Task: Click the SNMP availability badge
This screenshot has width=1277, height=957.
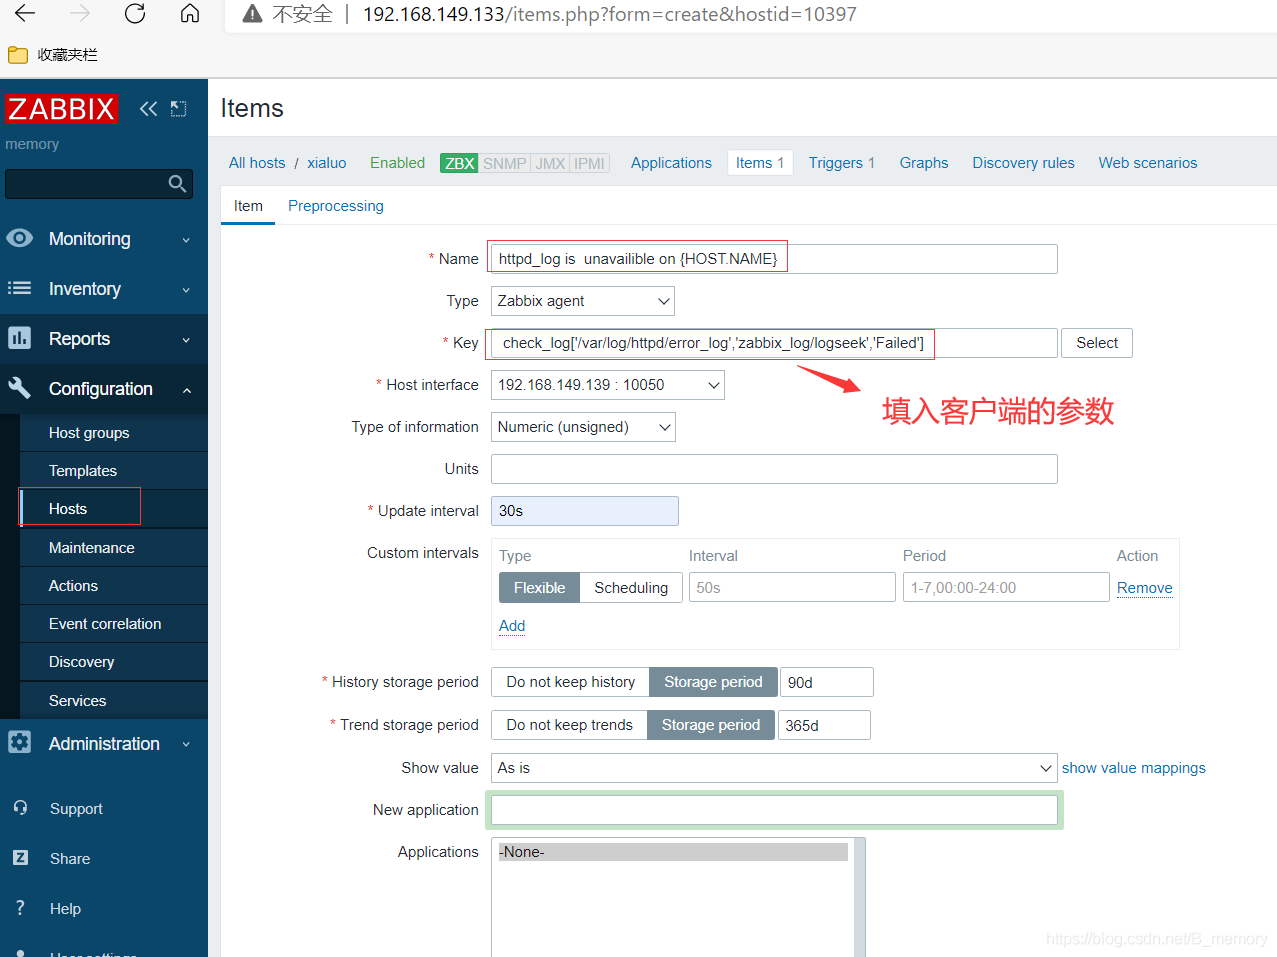Action: [504, 163]
